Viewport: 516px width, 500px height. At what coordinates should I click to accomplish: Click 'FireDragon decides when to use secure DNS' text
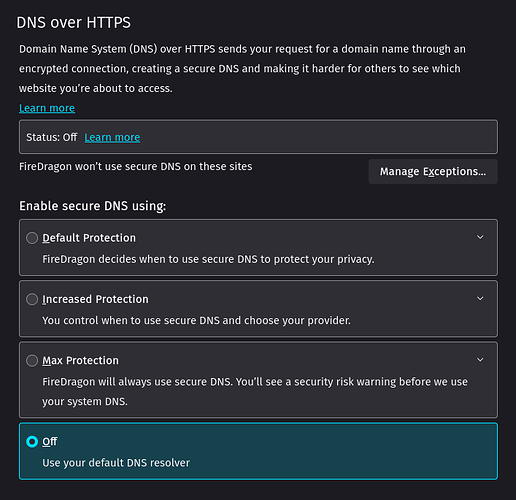tap(208, 259)
